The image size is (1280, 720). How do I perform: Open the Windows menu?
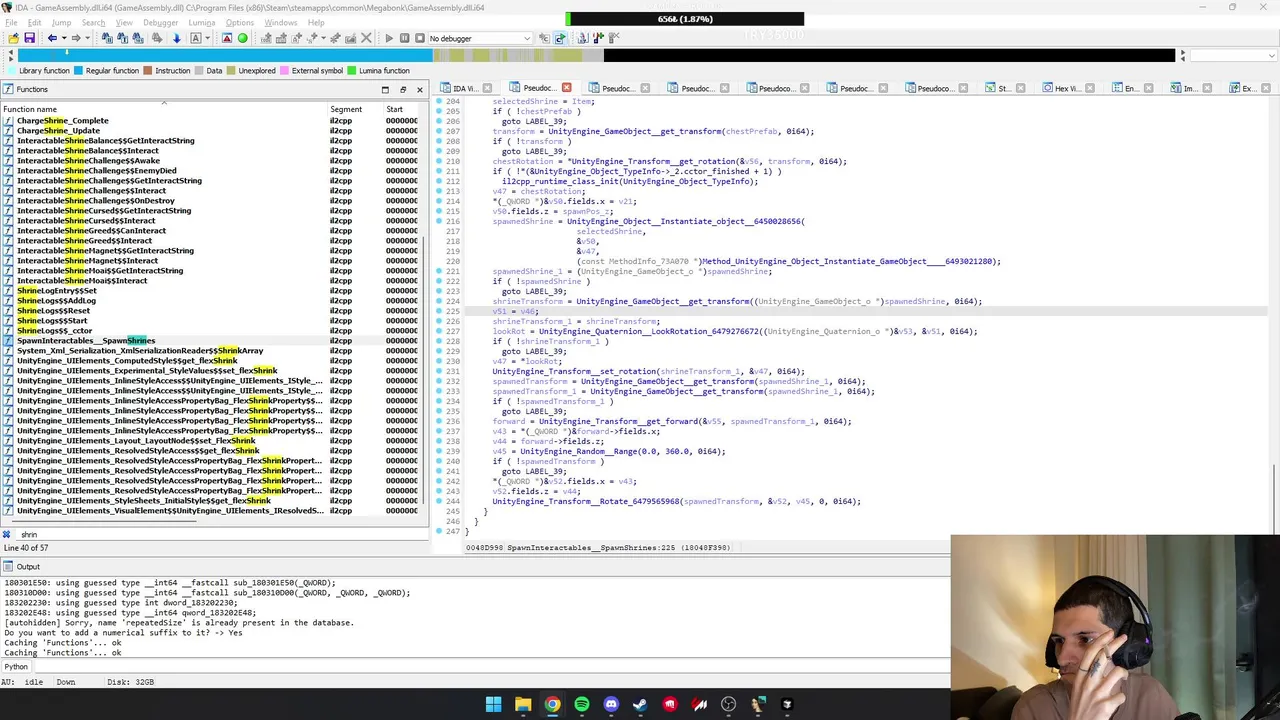[281, 22]
